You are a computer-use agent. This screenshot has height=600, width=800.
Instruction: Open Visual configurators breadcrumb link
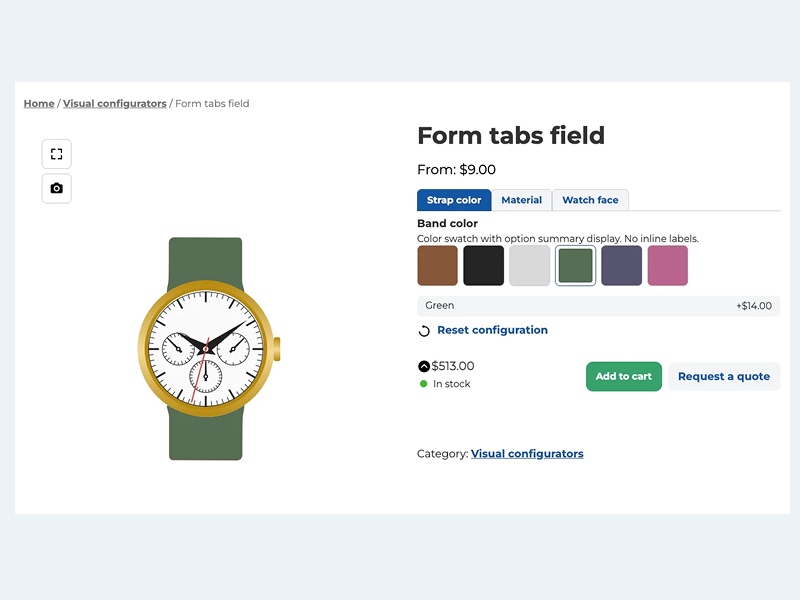point(115,104)
